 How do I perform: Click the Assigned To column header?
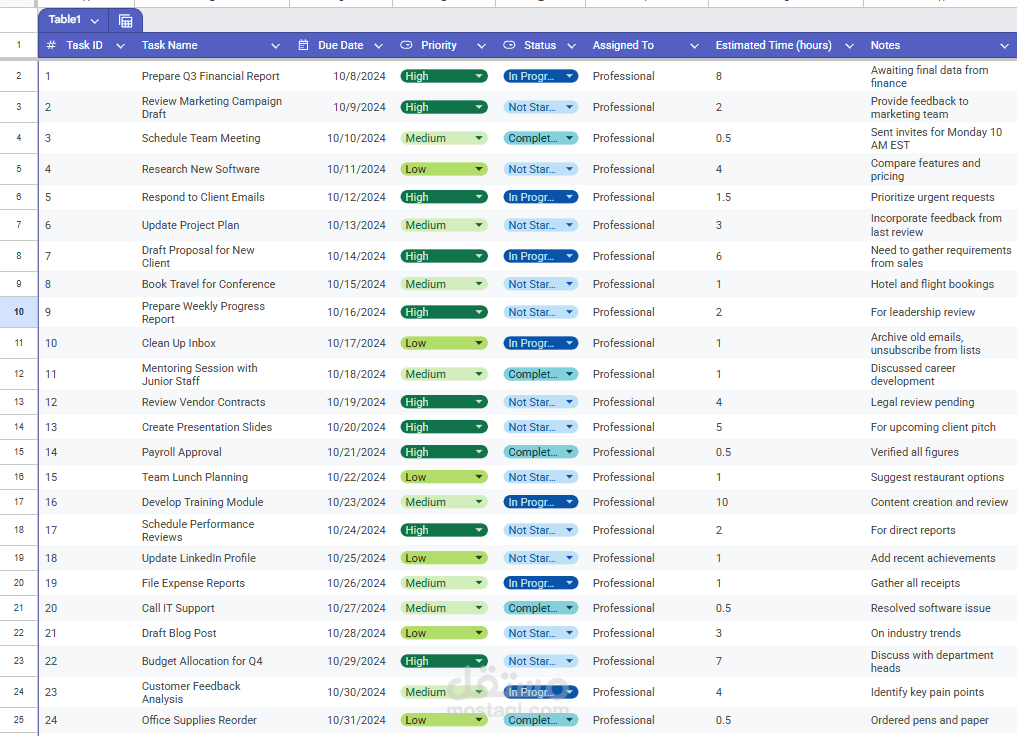(623, 45)
